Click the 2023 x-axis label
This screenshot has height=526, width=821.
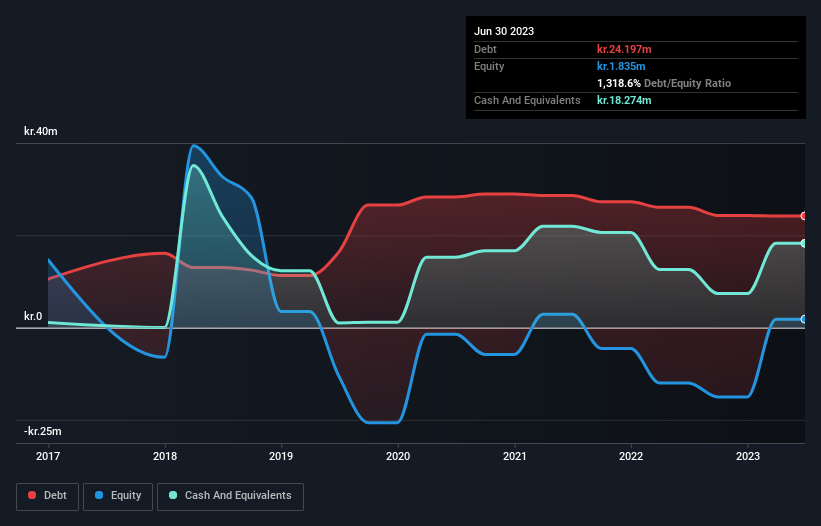(x=748, y=456)
